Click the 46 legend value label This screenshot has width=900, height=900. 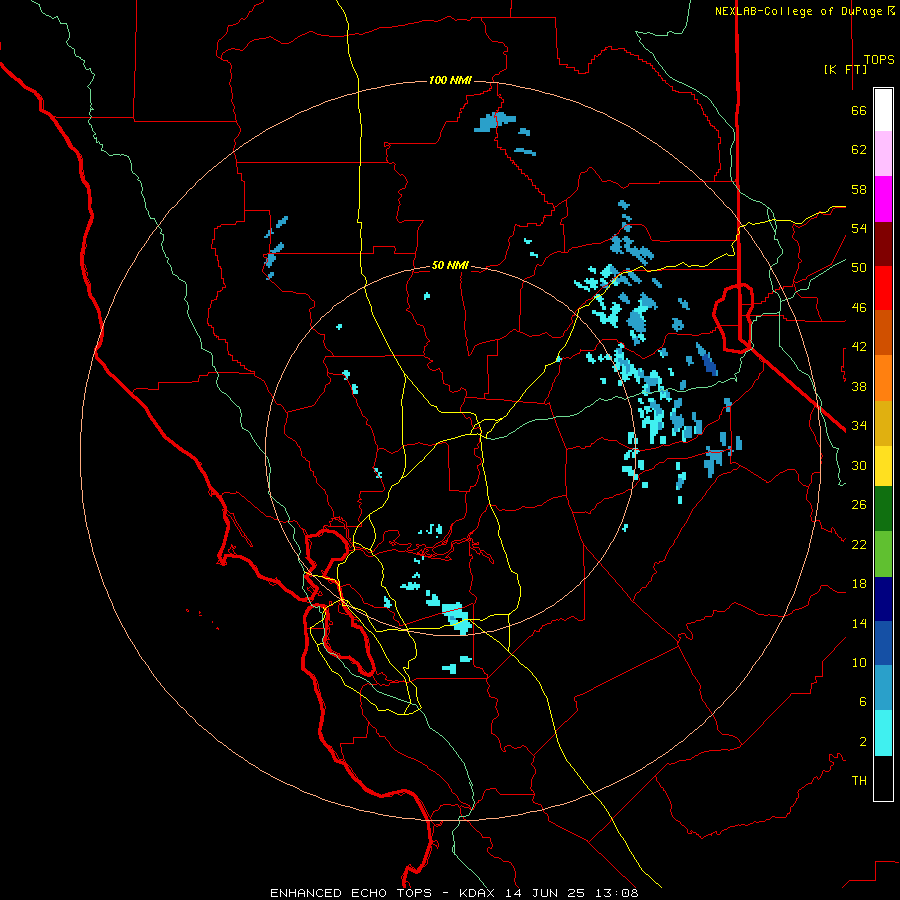(859, 307)
